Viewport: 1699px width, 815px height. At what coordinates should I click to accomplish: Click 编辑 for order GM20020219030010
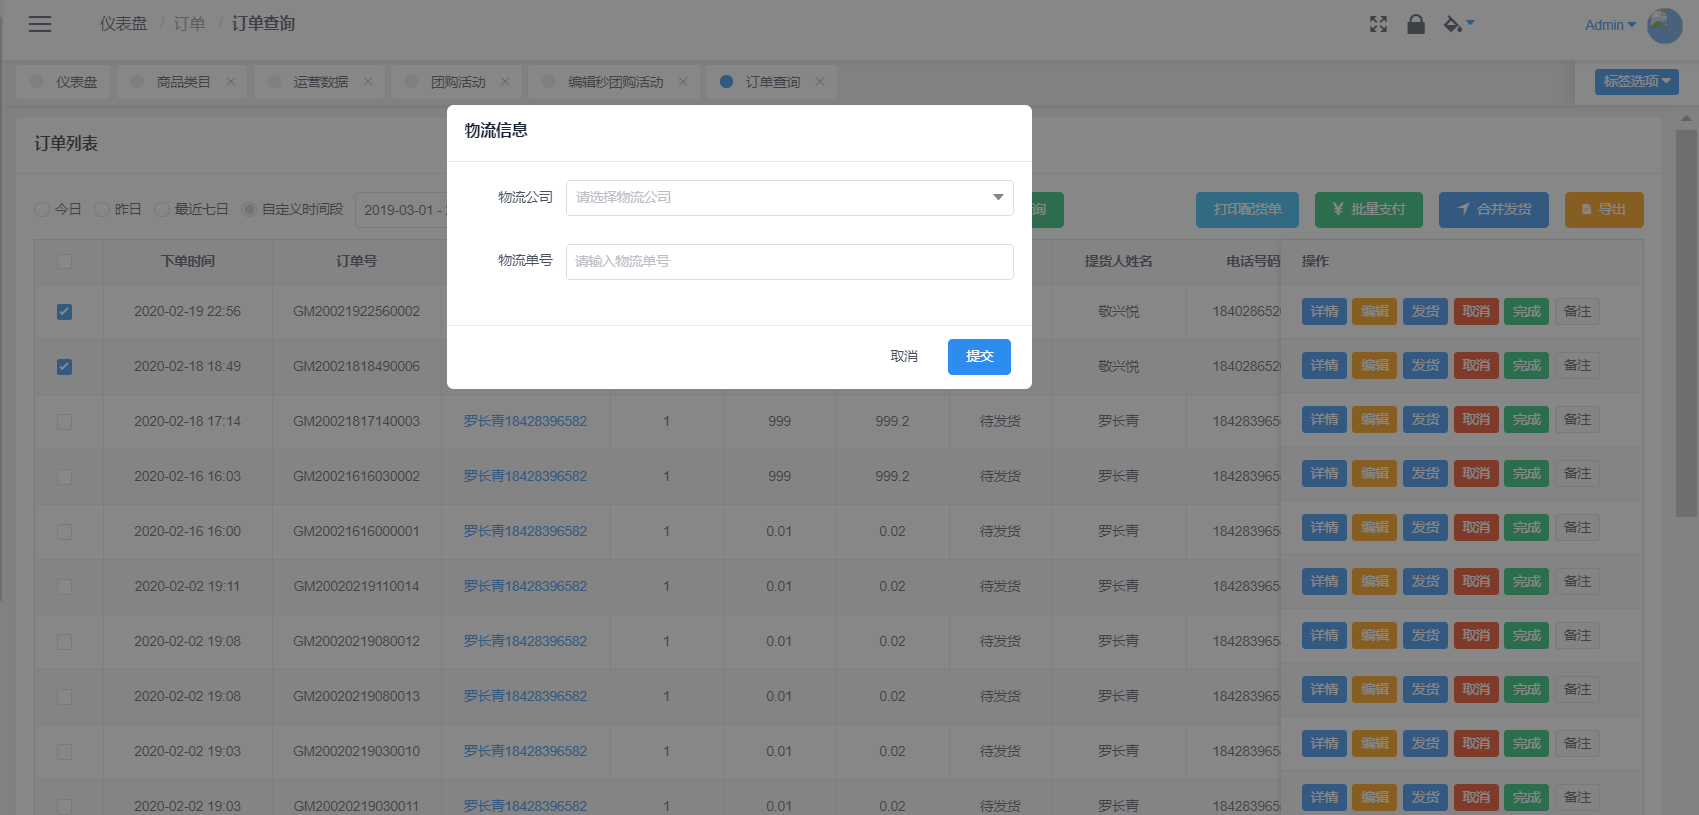(x=1374, y=743)
